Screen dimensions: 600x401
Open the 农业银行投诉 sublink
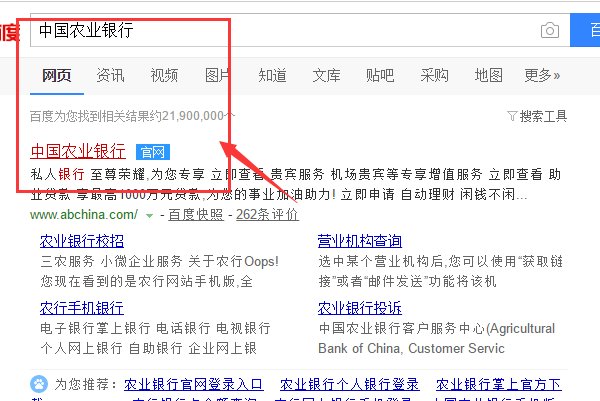[360, 308]
